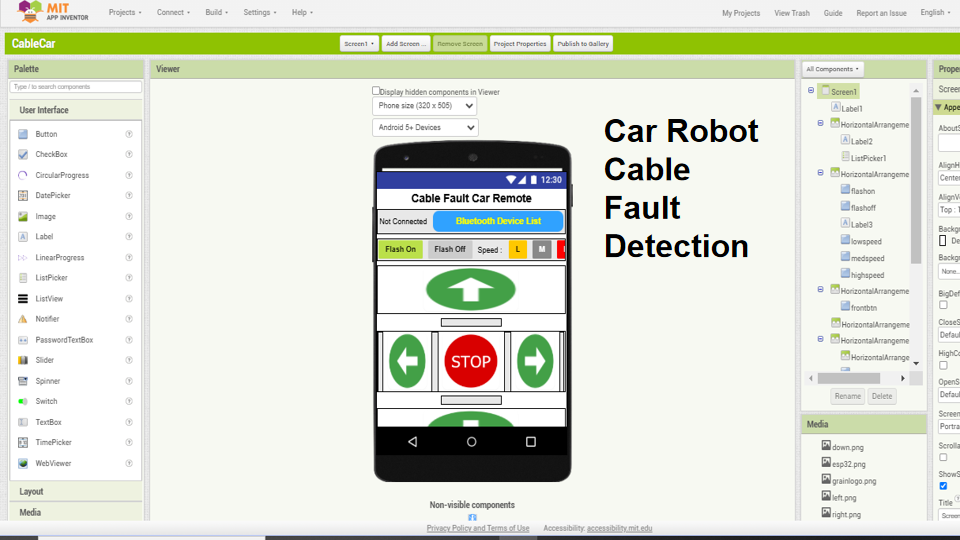Viewport: 960px width, 540px height.
Task: Collapse HorizontalArrangement containing Label2
Action: coord(820,124)
